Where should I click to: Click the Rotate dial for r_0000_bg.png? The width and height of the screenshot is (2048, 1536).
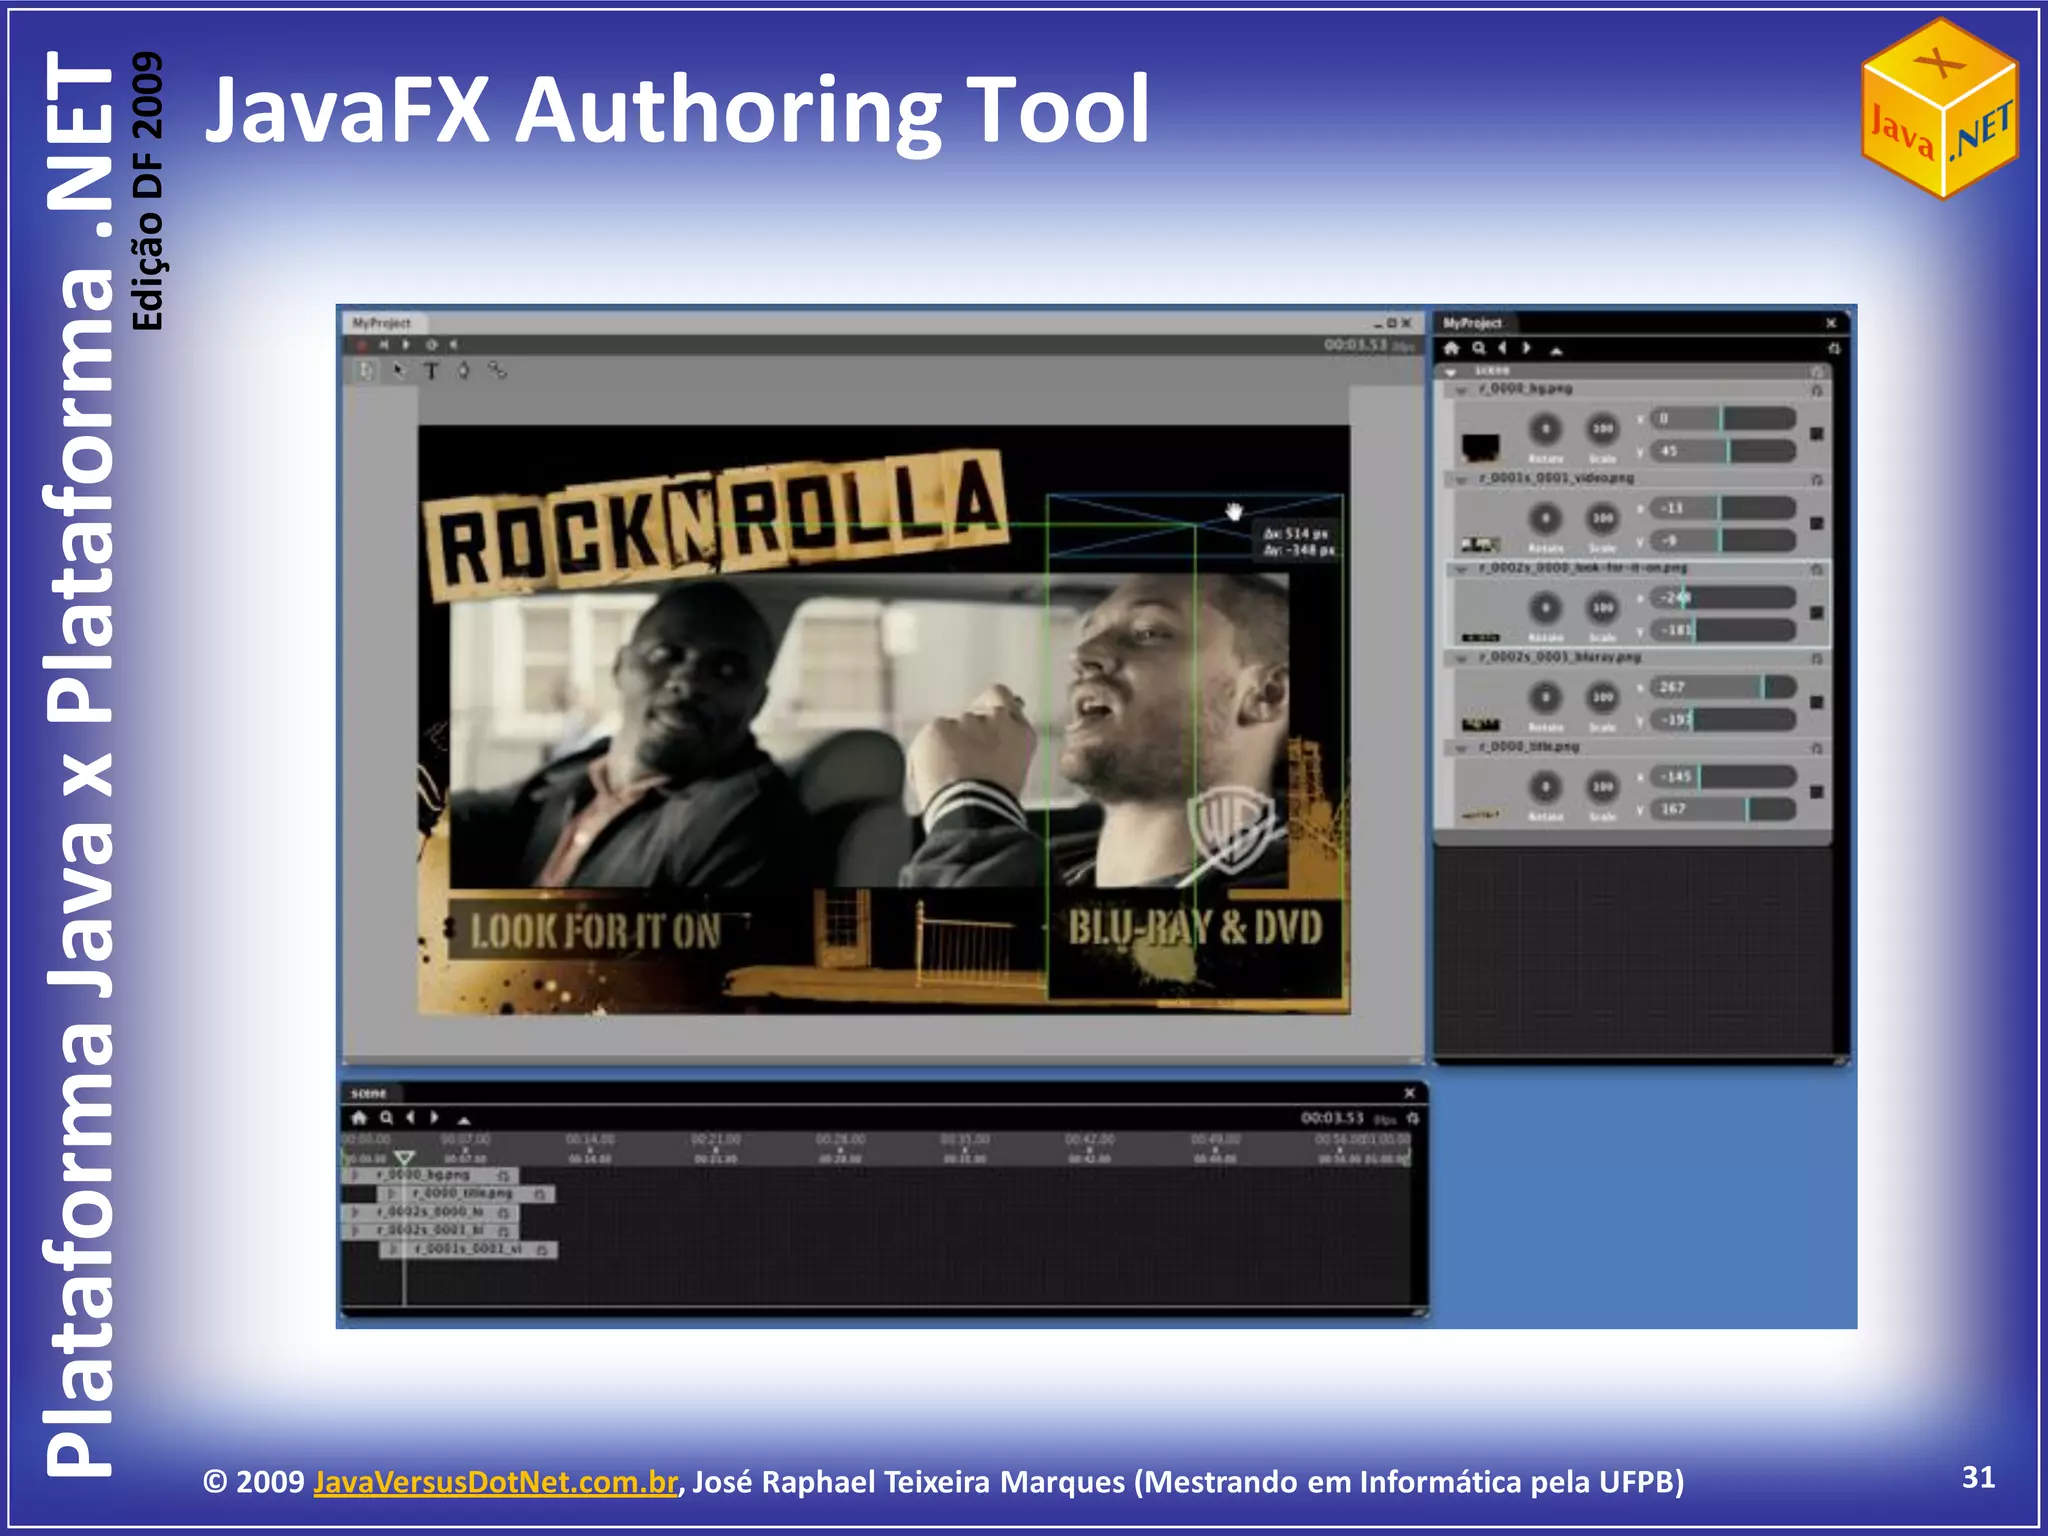point(1546,429)
